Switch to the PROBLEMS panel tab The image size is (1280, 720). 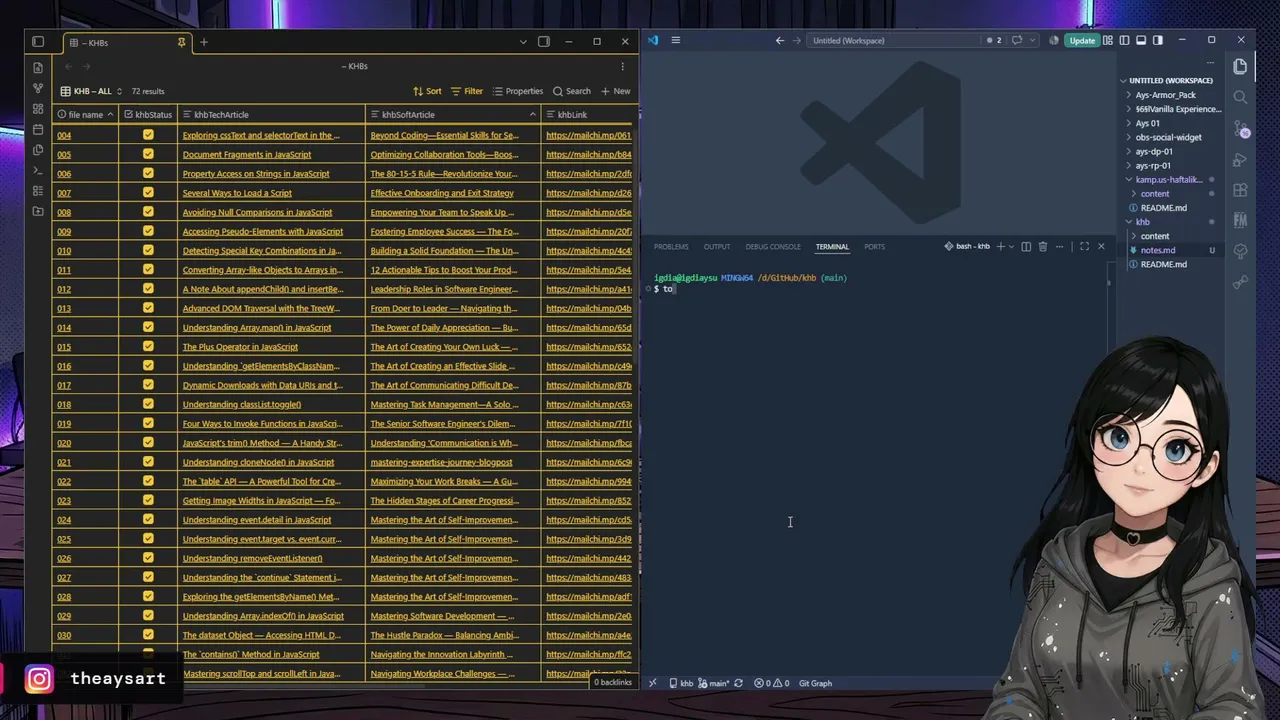(671, 246)
